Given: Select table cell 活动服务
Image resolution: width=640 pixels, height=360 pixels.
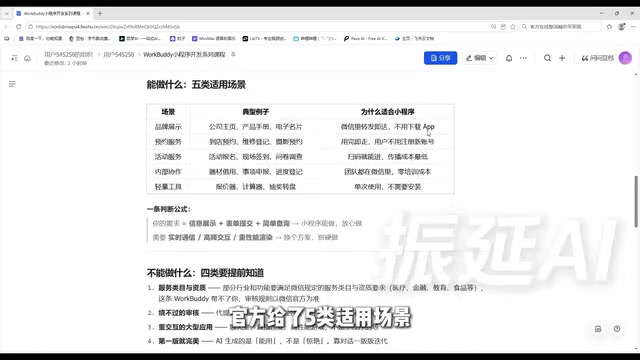Looking at the screenshot, I should coord(168,157).
